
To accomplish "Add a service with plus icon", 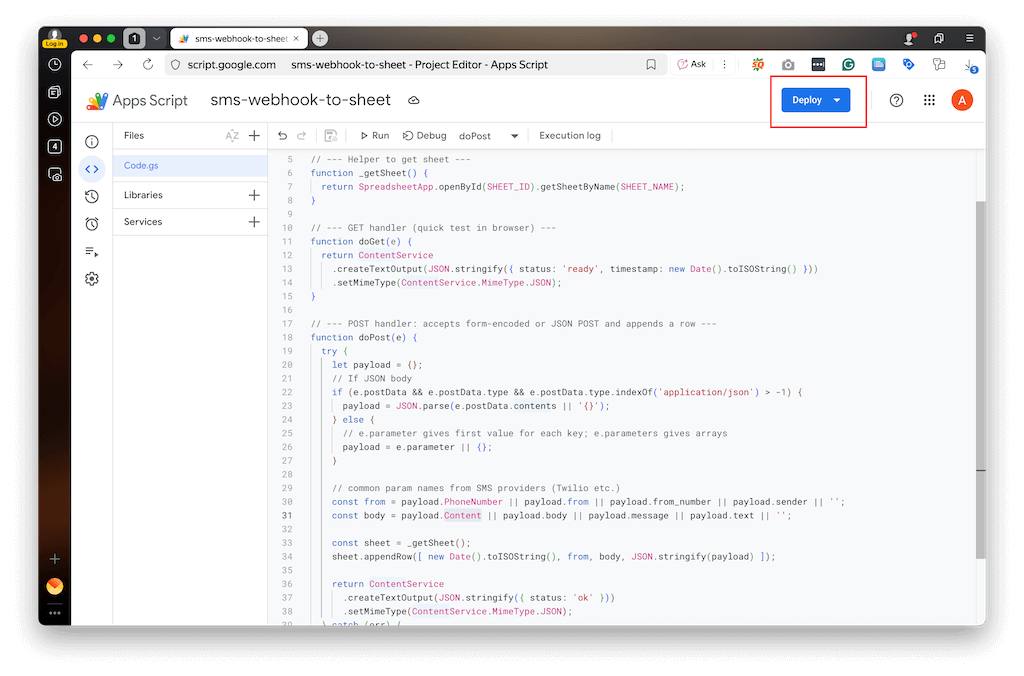I will click(254, 222).
